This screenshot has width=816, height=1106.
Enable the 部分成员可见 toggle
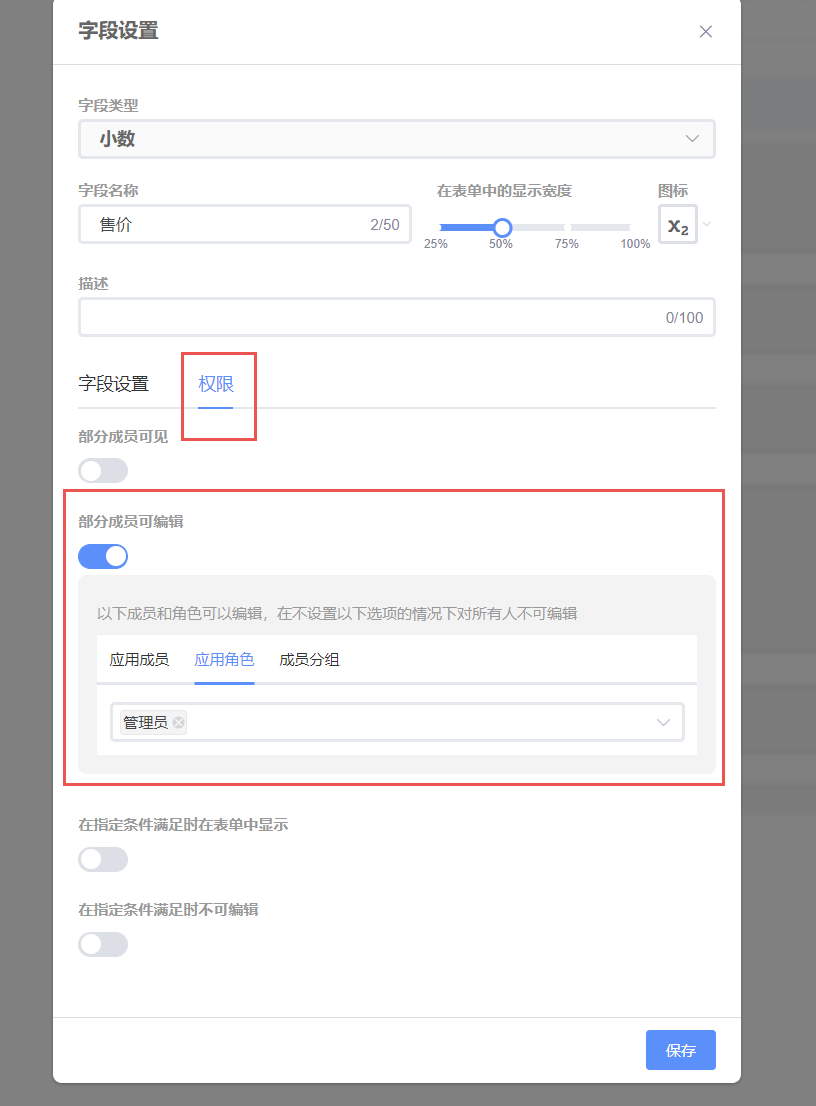click(x=103, y=470)
